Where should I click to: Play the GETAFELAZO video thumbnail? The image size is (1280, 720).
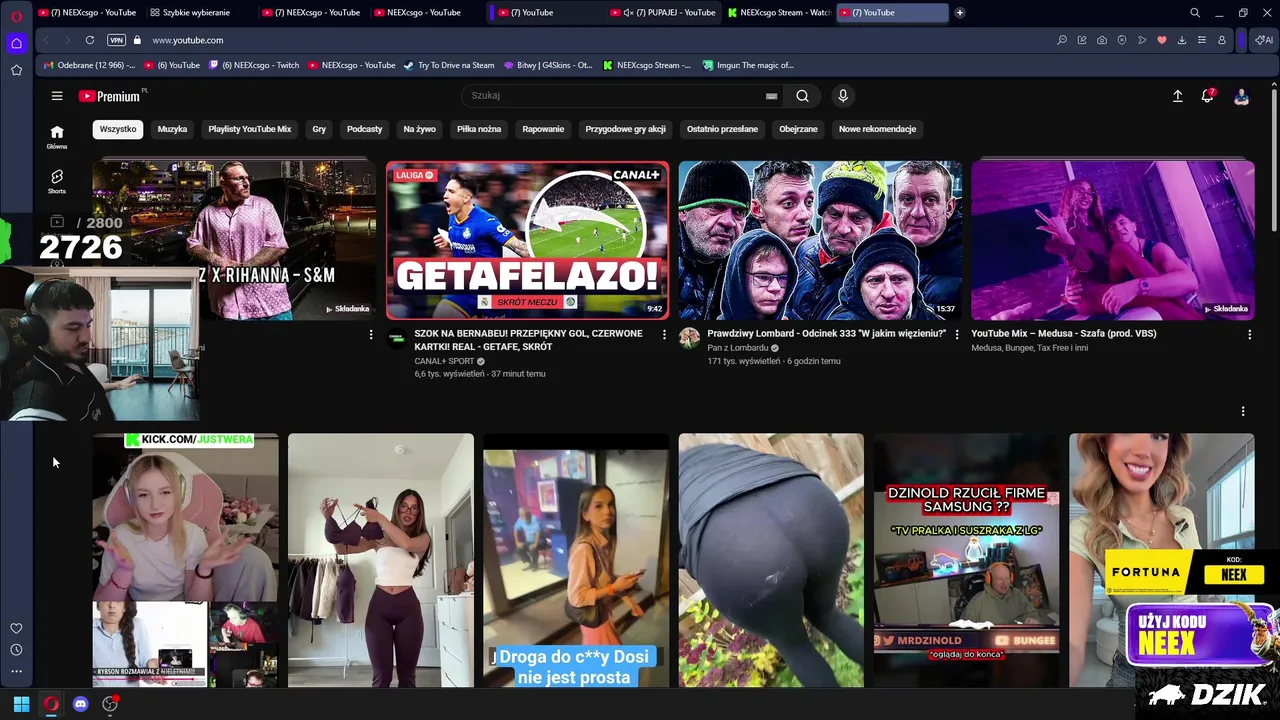527,240
